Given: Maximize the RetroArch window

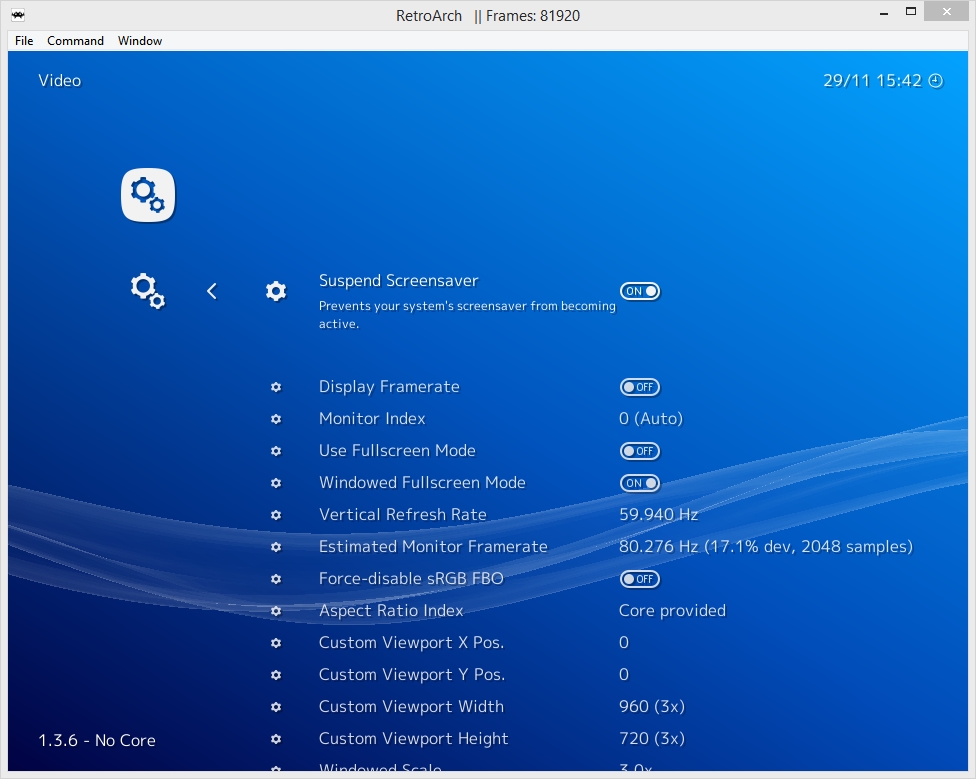Looking at the screenshot, I should 911,12.
